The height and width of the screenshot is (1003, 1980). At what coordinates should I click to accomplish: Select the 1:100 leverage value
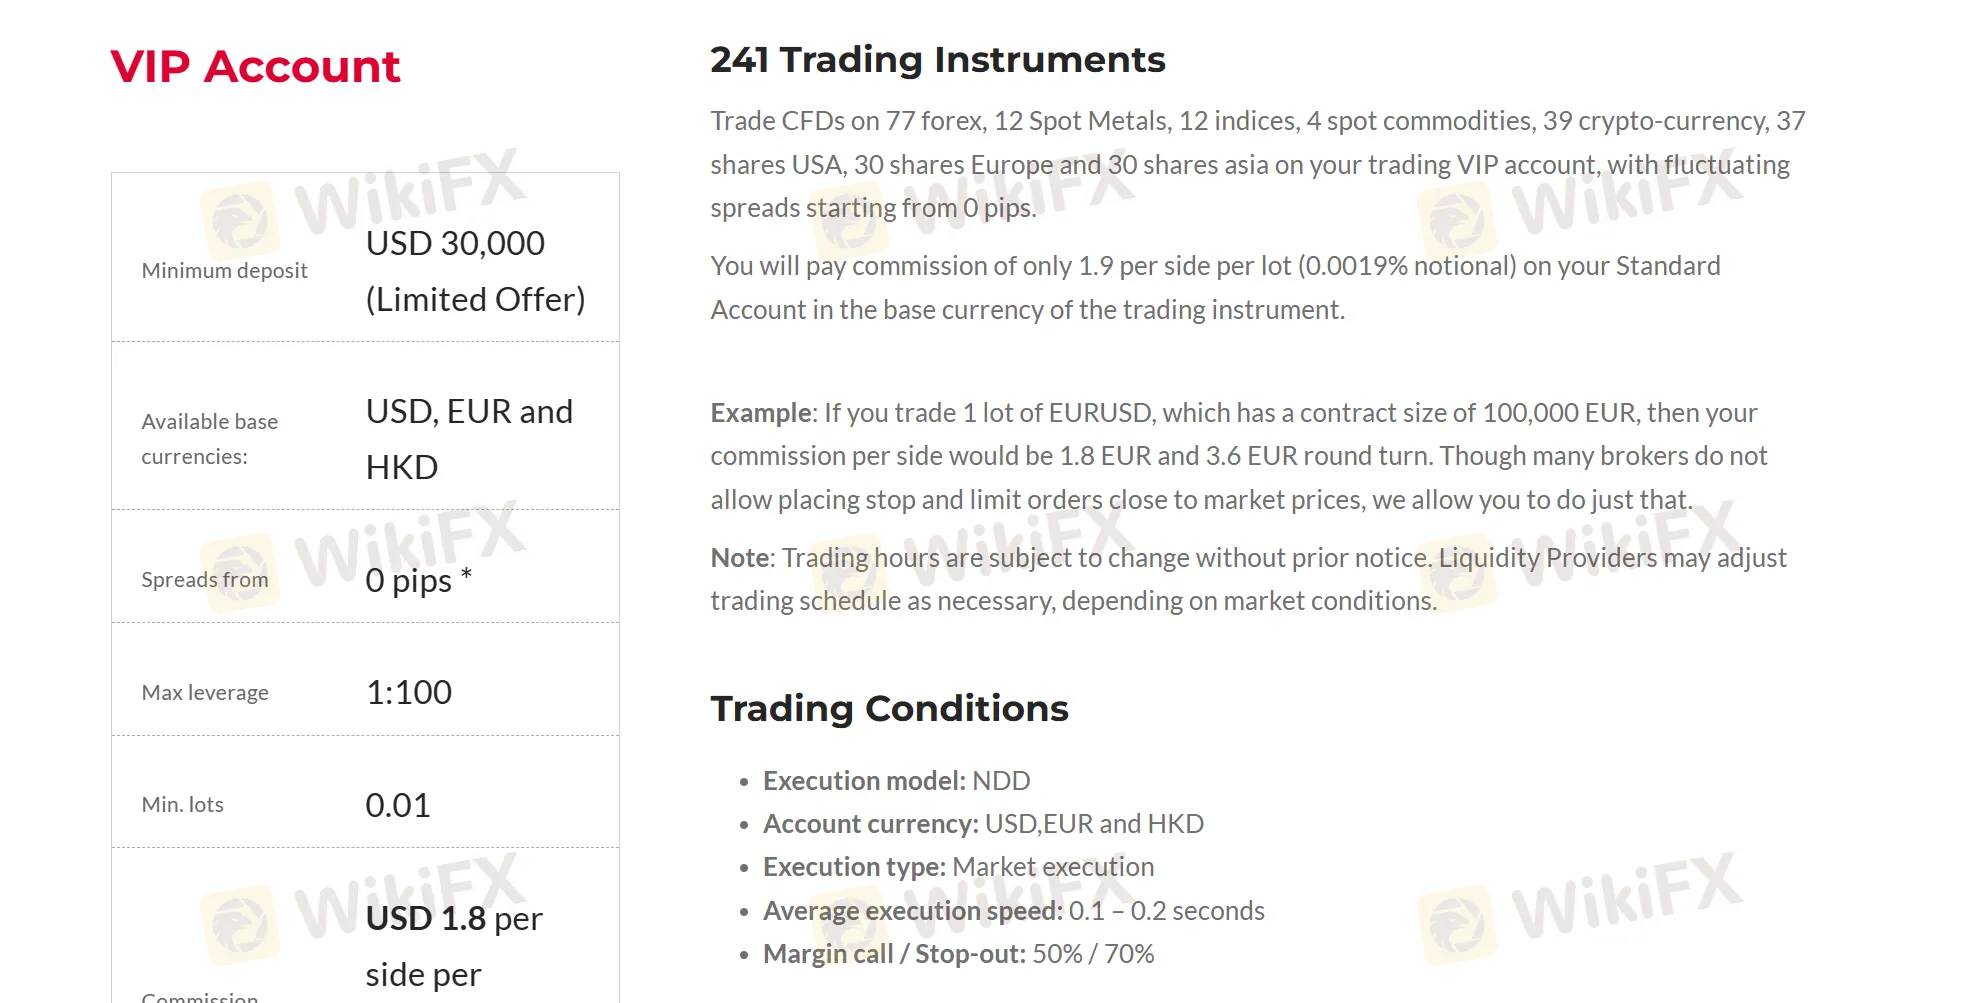pyautogui.click(x=409, y=692)
